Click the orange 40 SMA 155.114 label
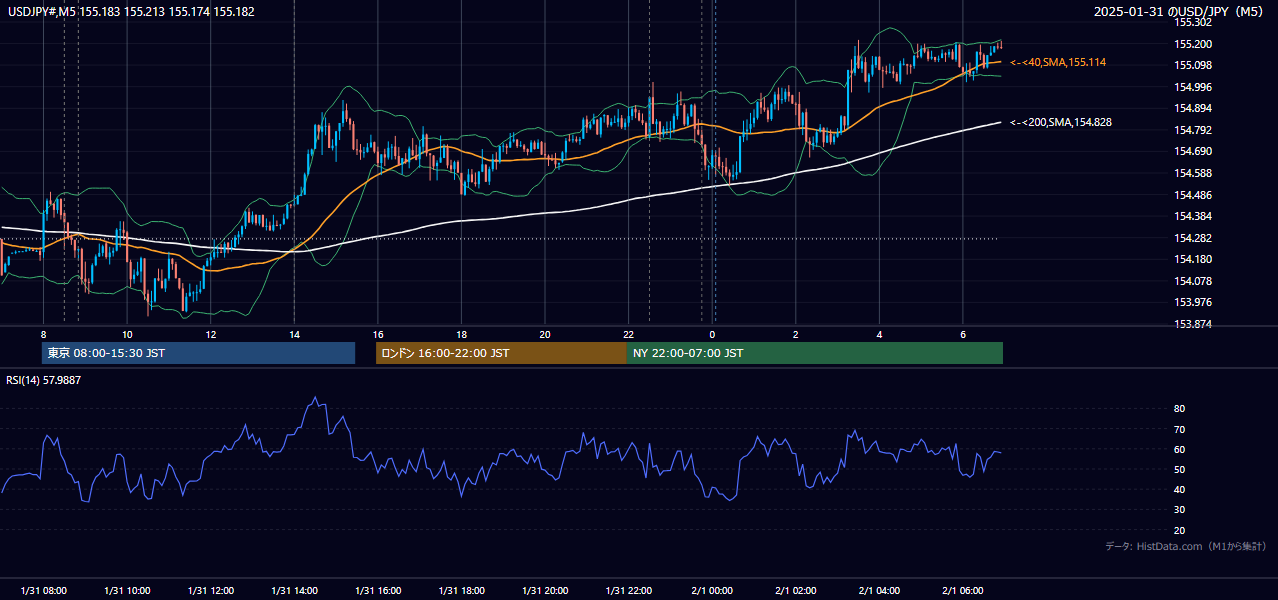Screen dimensions: 1278x600 [x=1058, y=62]
